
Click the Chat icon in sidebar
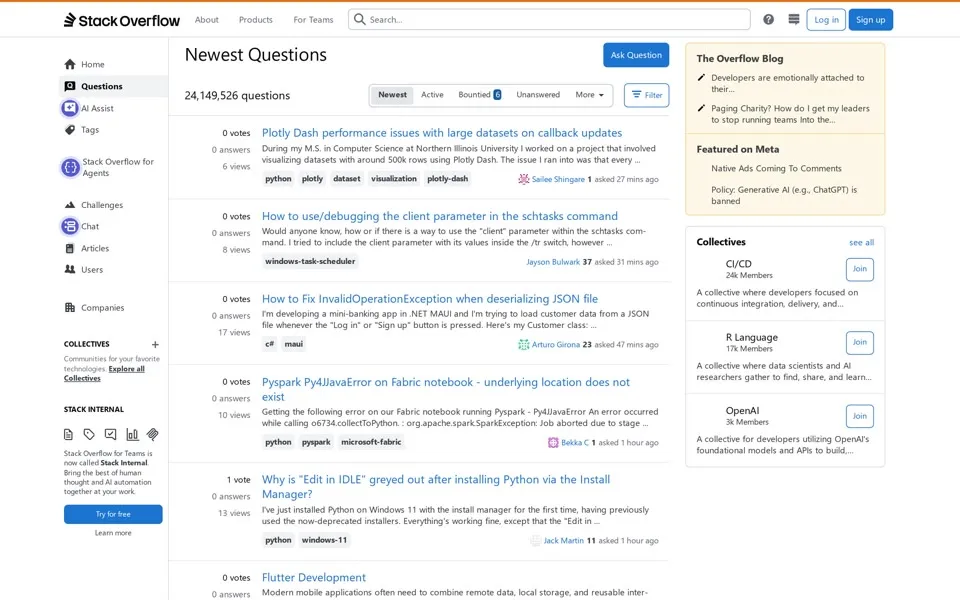[70, 227]
